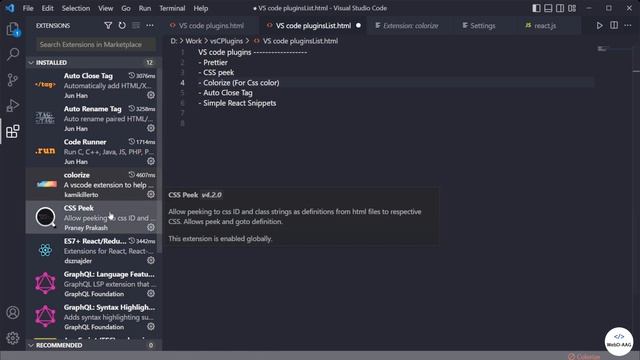Open manage gear for Code Runner
This screenshot has height=360, width=640.
[151, 161]
